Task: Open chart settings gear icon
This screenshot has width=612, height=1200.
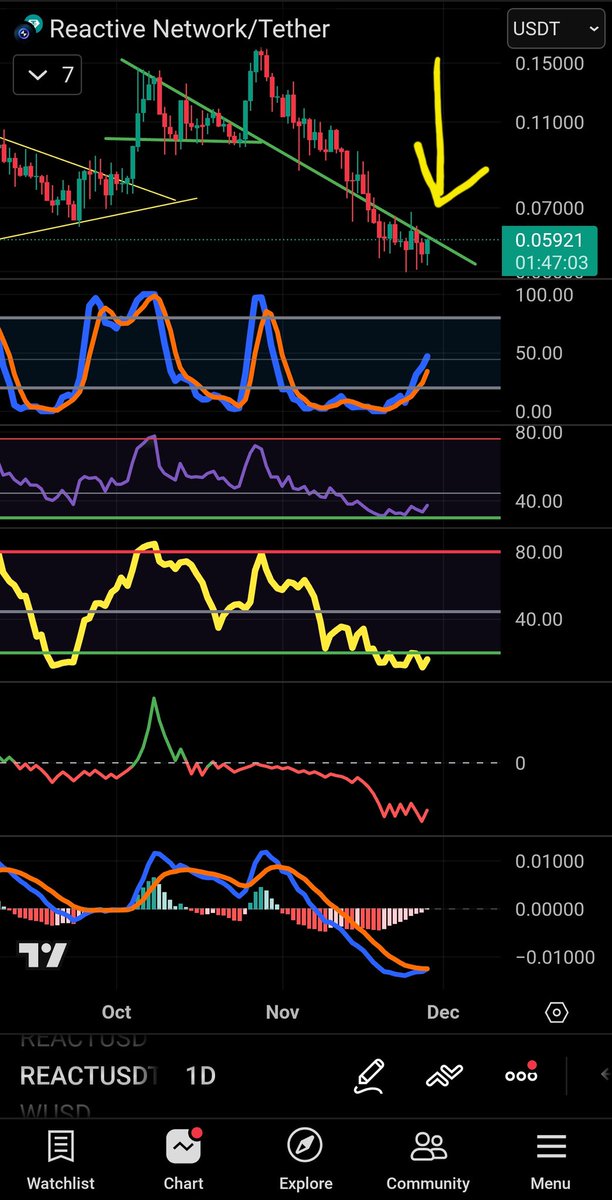Action: [x=557, y=1012]
